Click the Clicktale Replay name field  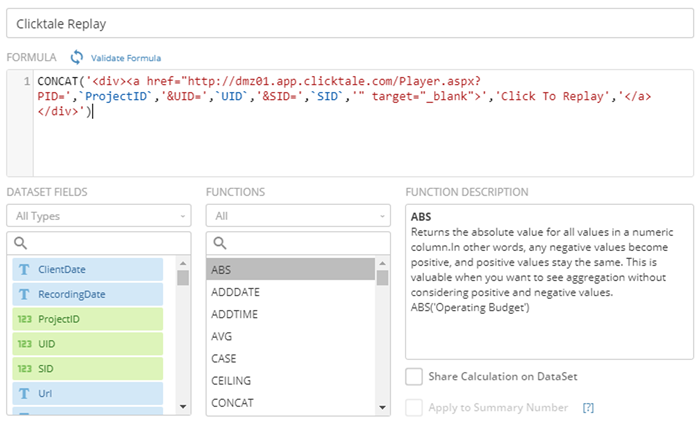350,21
